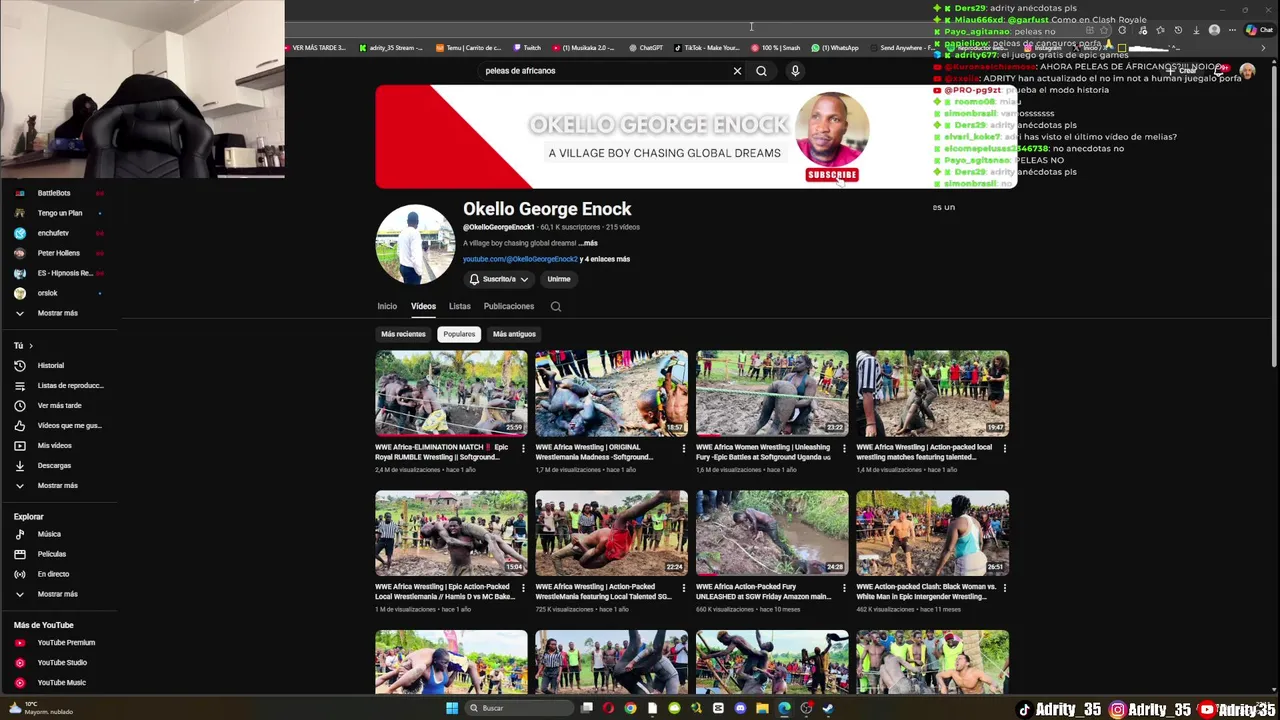Open menu for Black Woman vs White Man video
This screenshot has width=1280, height=720.
click(1004, 587)
